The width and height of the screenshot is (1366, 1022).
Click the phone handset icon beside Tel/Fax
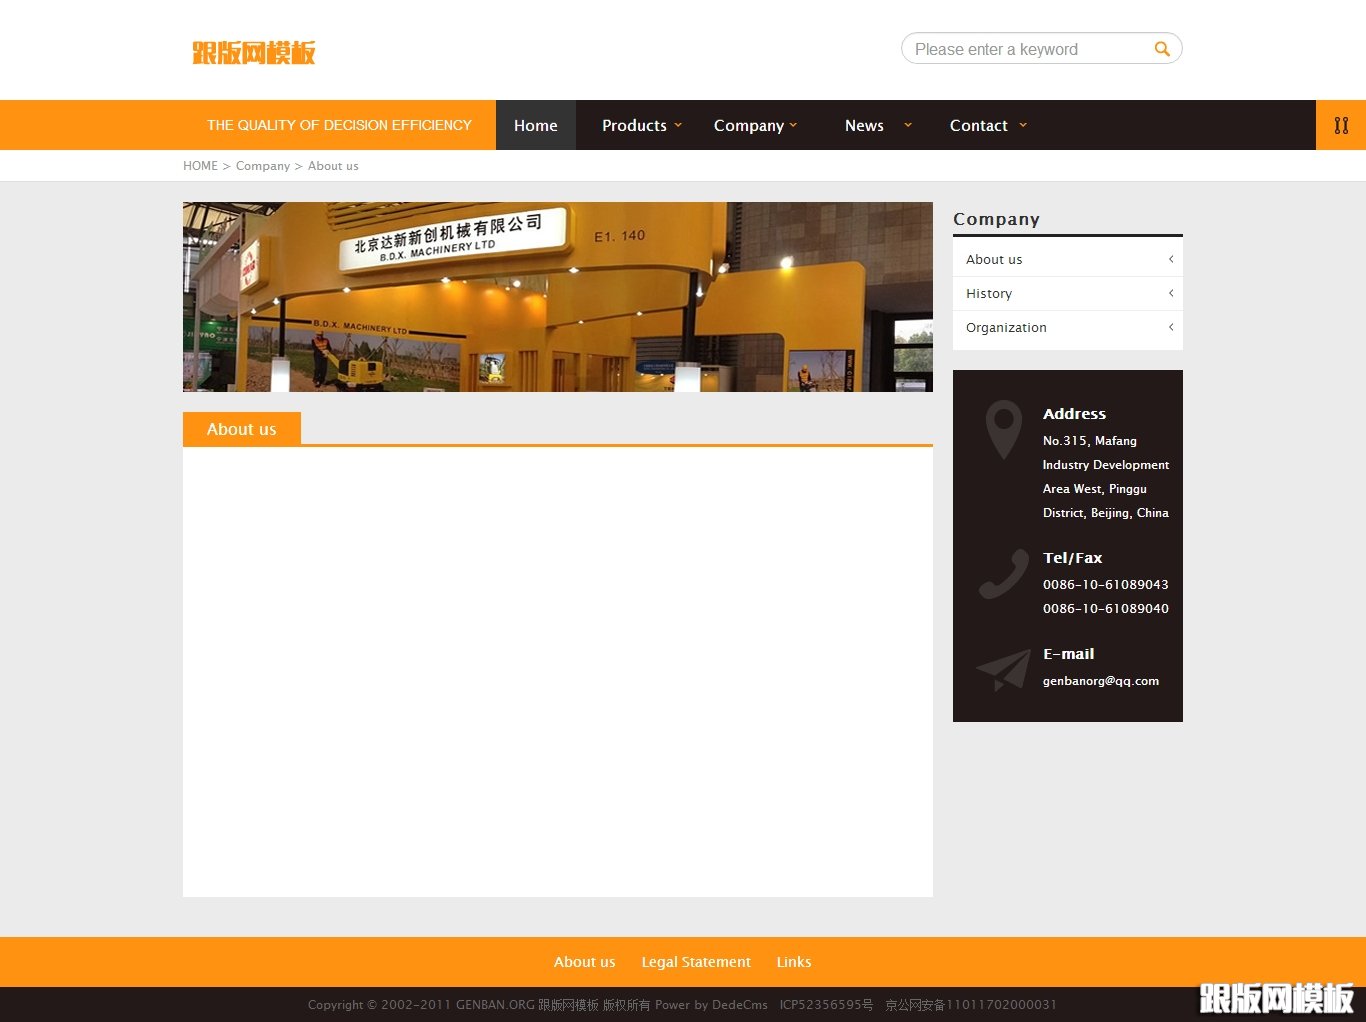pyautogui.click(x=1003, y=574)
